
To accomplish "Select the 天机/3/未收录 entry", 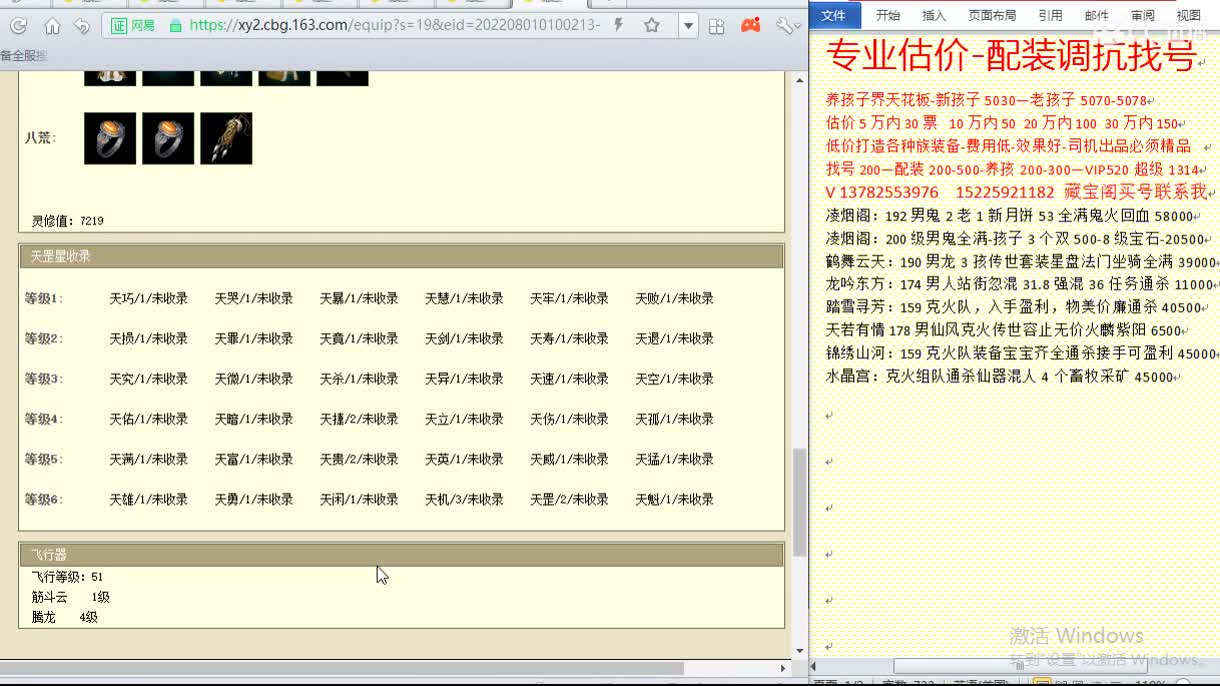I will (x=464, y=499).
